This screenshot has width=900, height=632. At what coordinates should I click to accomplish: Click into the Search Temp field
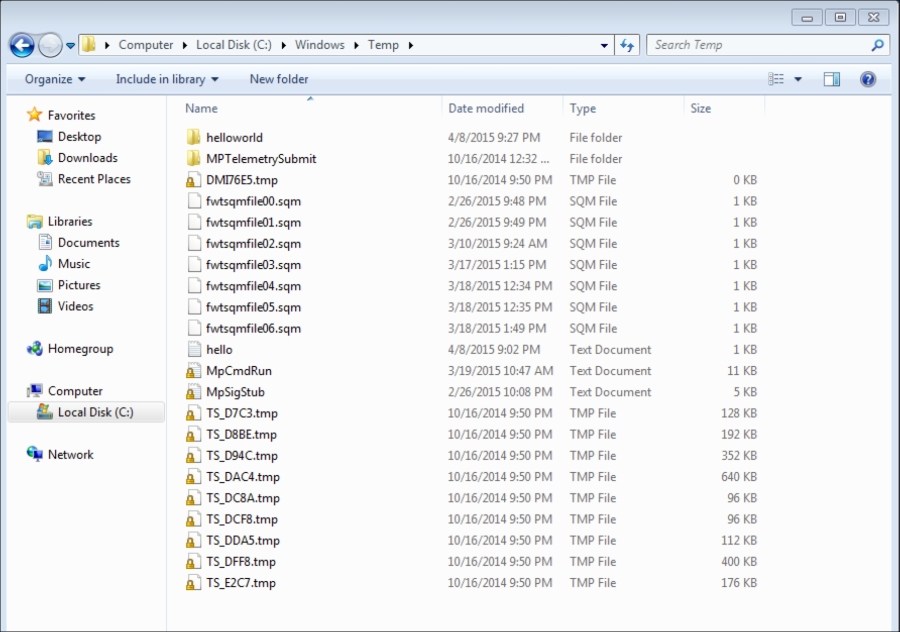[757, 45]
